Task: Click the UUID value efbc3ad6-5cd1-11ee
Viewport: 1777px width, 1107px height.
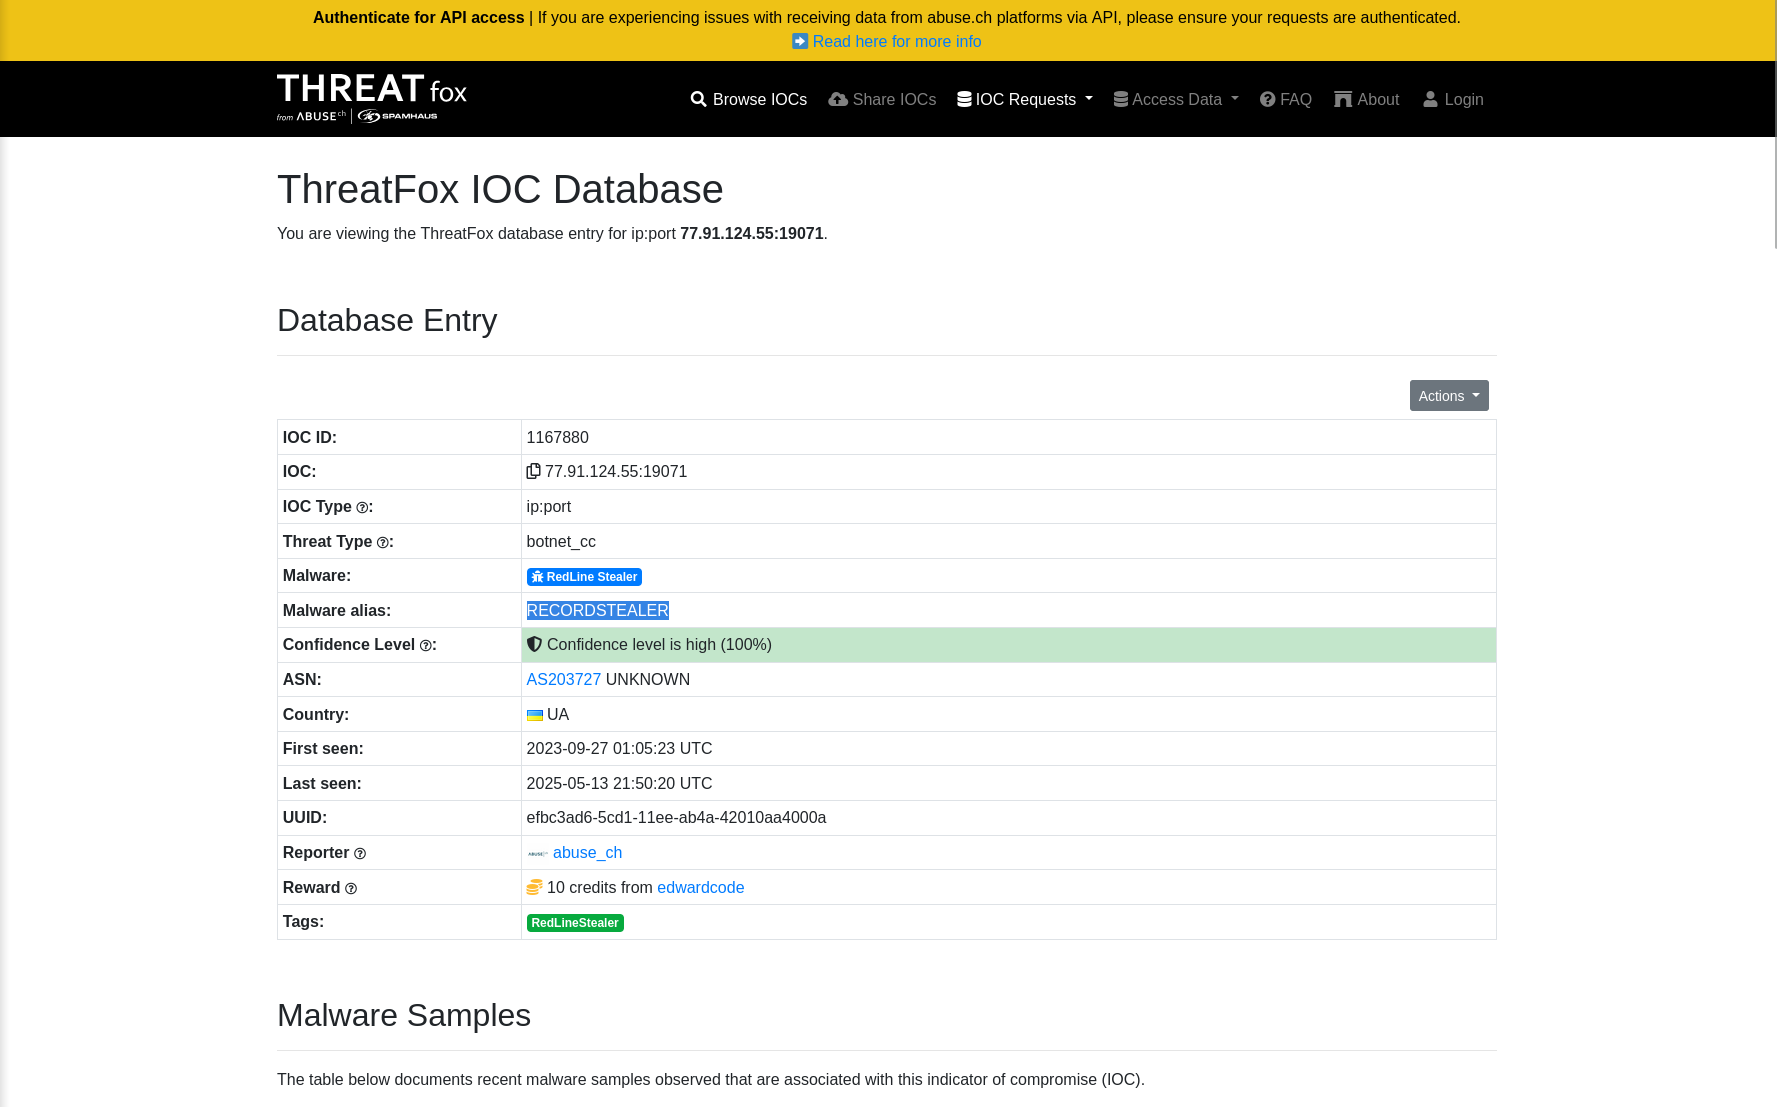Action: point(677,817)
